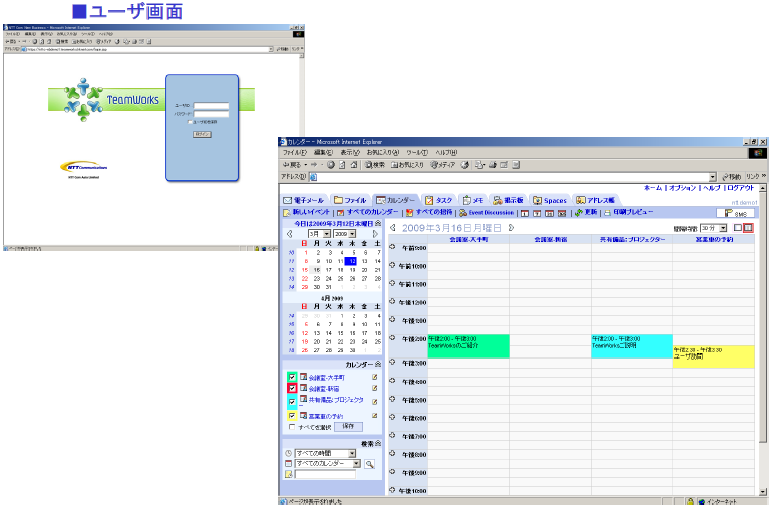Select the year view icon in calendar toolbar
The height and width of the screenshot is (507, 772).
562,214
